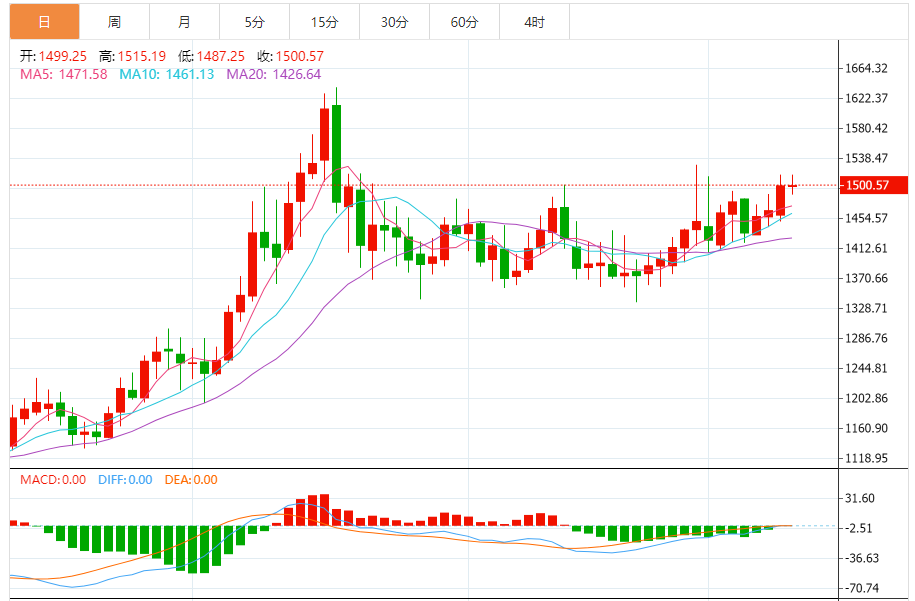The width and height of the screenshot is (915, 601).
Task: Open the 5分 timeframe tab
Action: tap(254, 22)
